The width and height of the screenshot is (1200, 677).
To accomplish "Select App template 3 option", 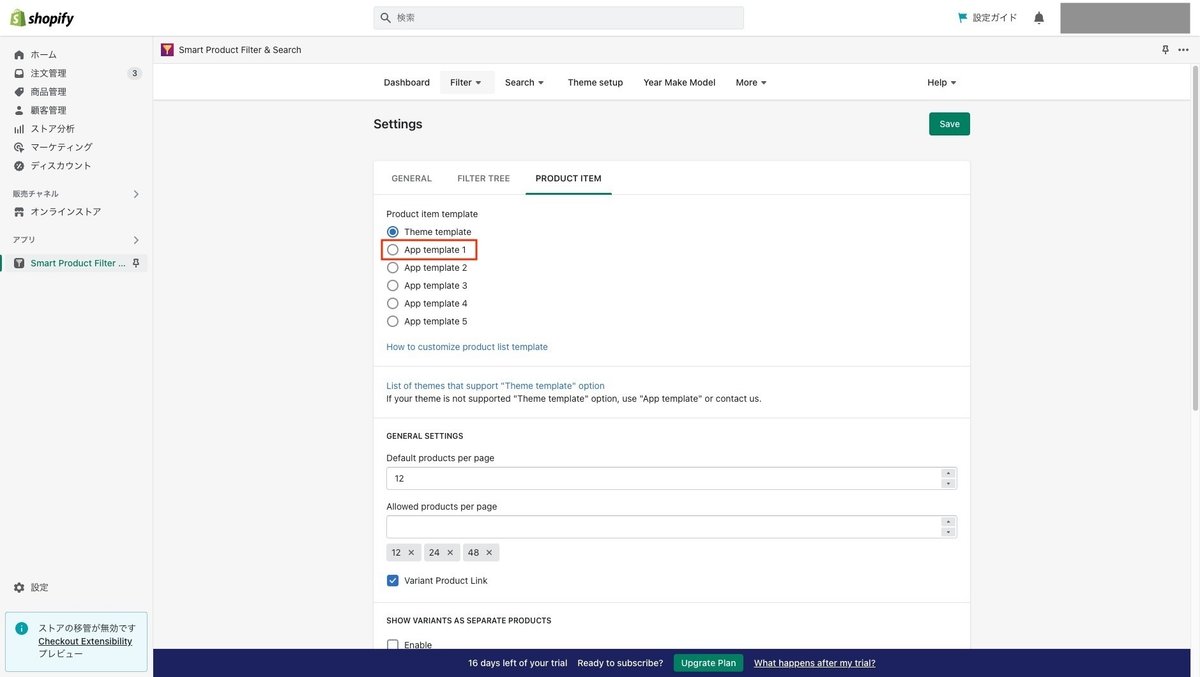I will click(x=393, y=286).
